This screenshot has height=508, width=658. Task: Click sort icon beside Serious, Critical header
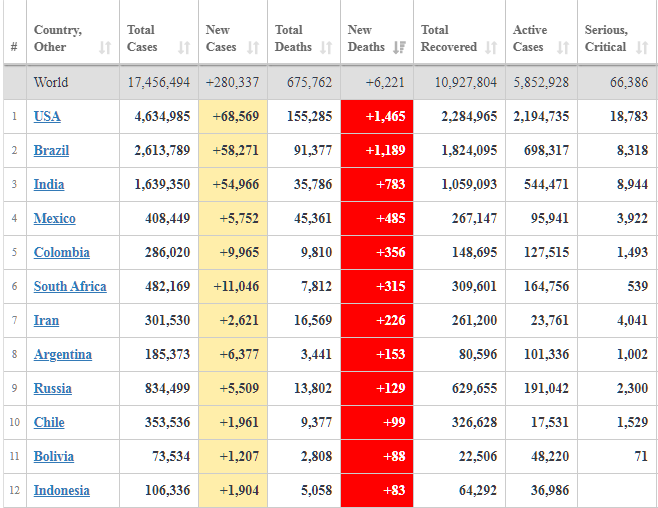tap(643, 47)
